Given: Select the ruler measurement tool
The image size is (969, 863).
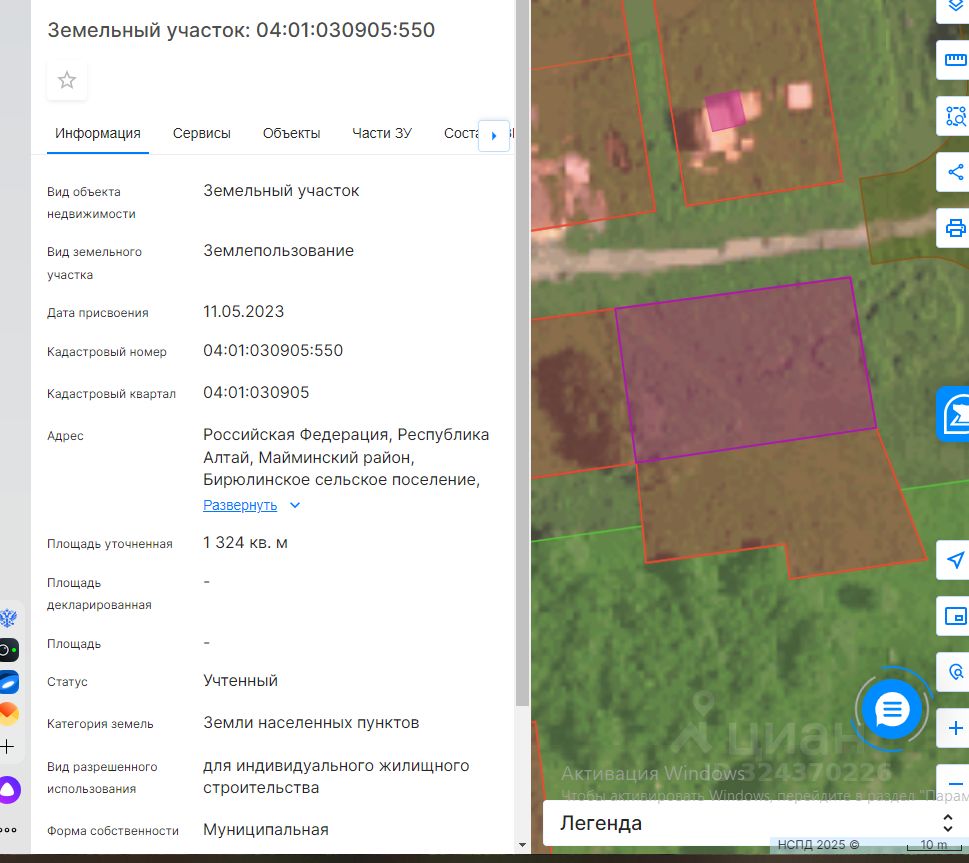Looking at the screenshot, I should point(954,60).
